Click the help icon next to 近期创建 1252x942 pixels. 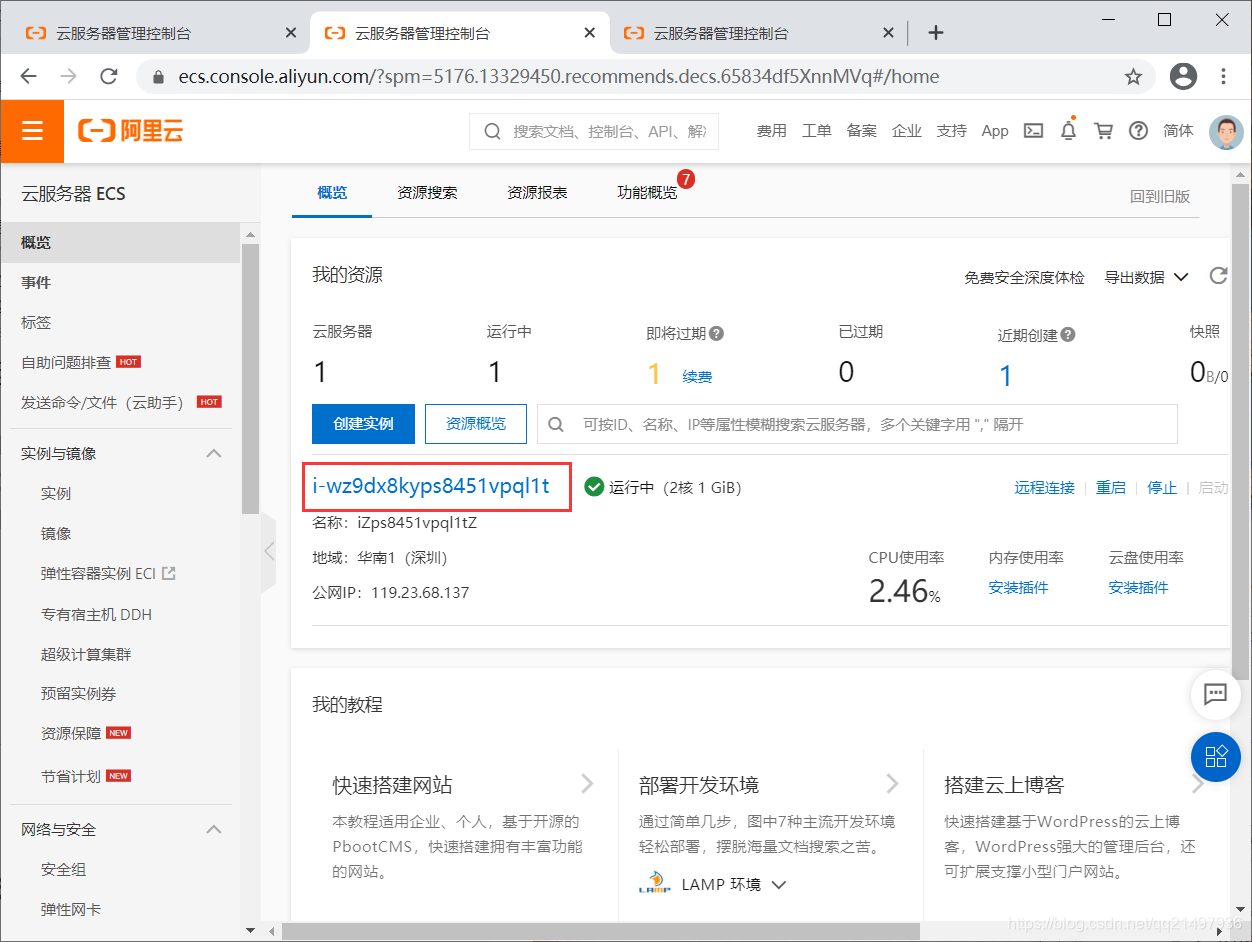pyautogui.click(x=1068, y=335)
